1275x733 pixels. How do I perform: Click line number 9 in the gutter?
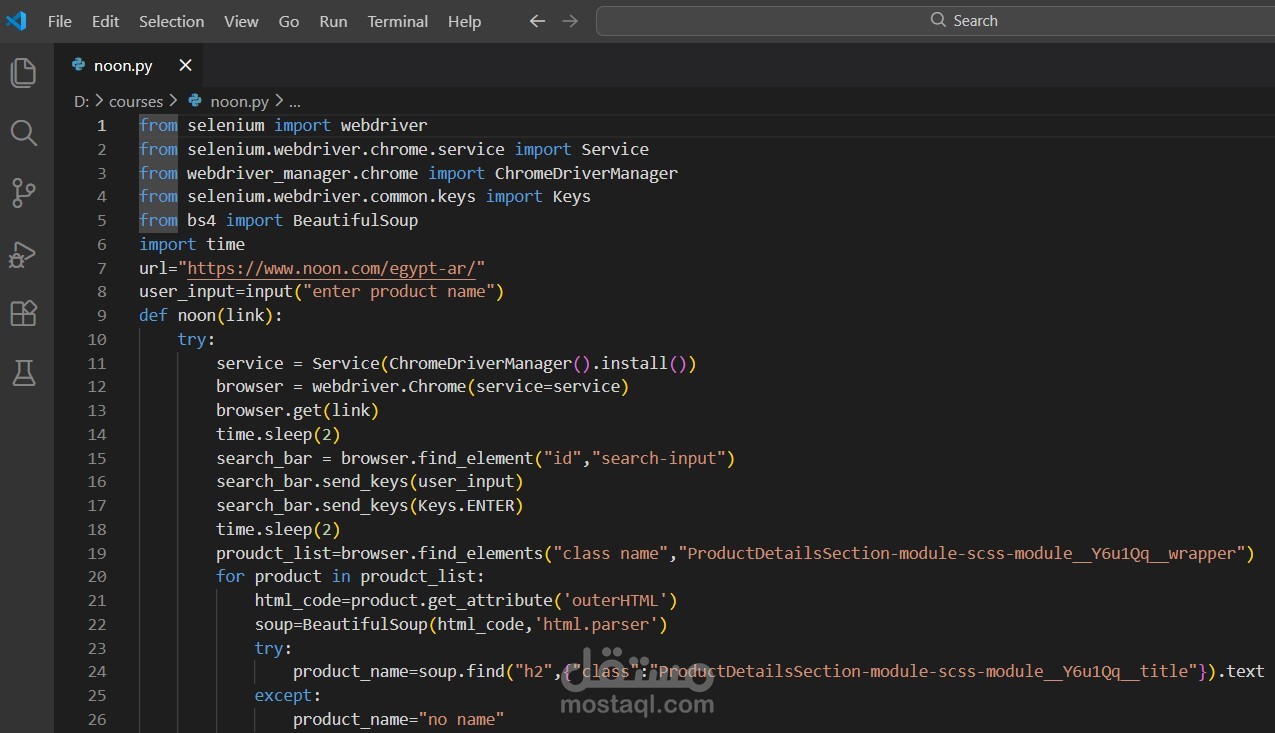pos(101,315)
